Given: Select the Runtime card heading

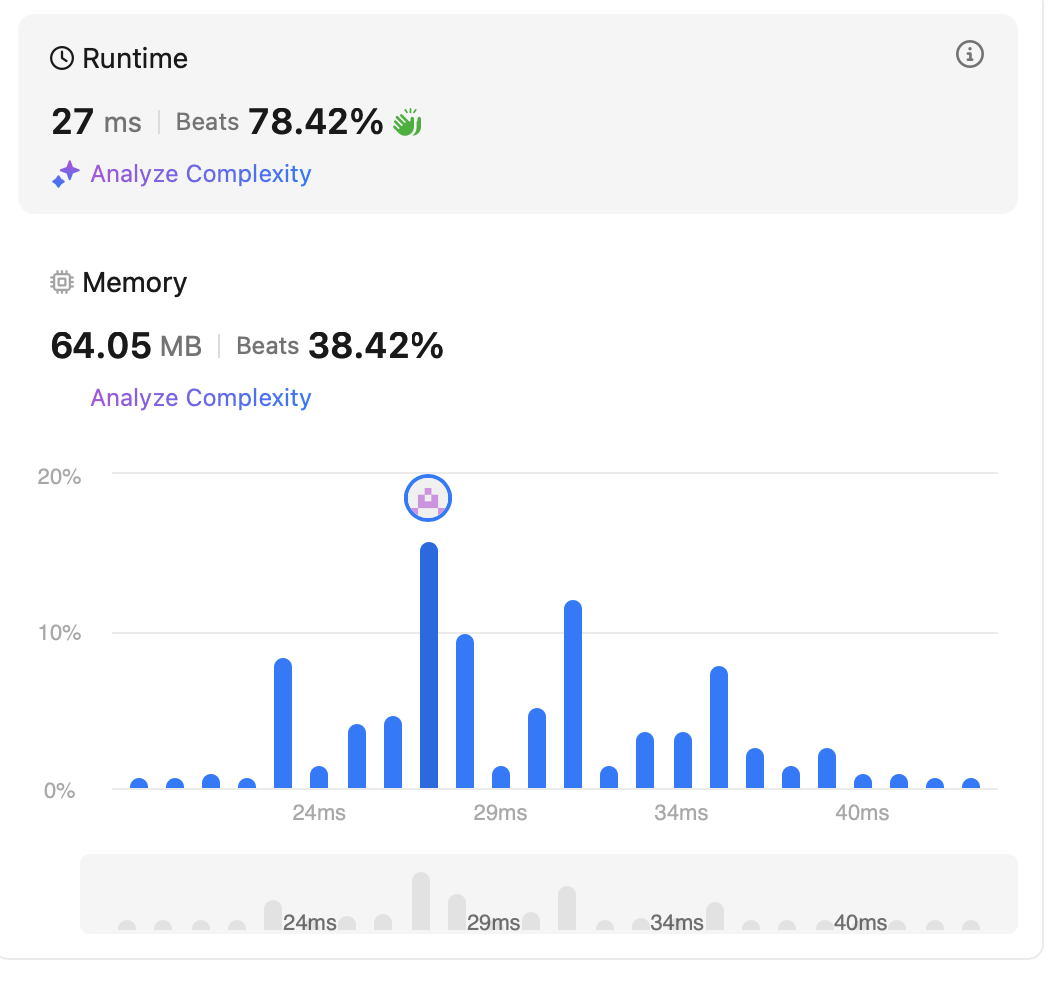Looking at the screenshot, I should [x=134, y=59].
